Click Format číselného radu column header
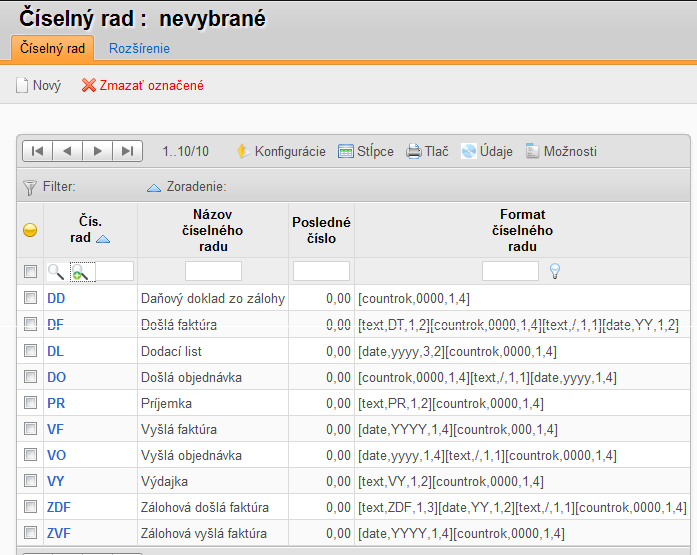 tap(522, 230)
